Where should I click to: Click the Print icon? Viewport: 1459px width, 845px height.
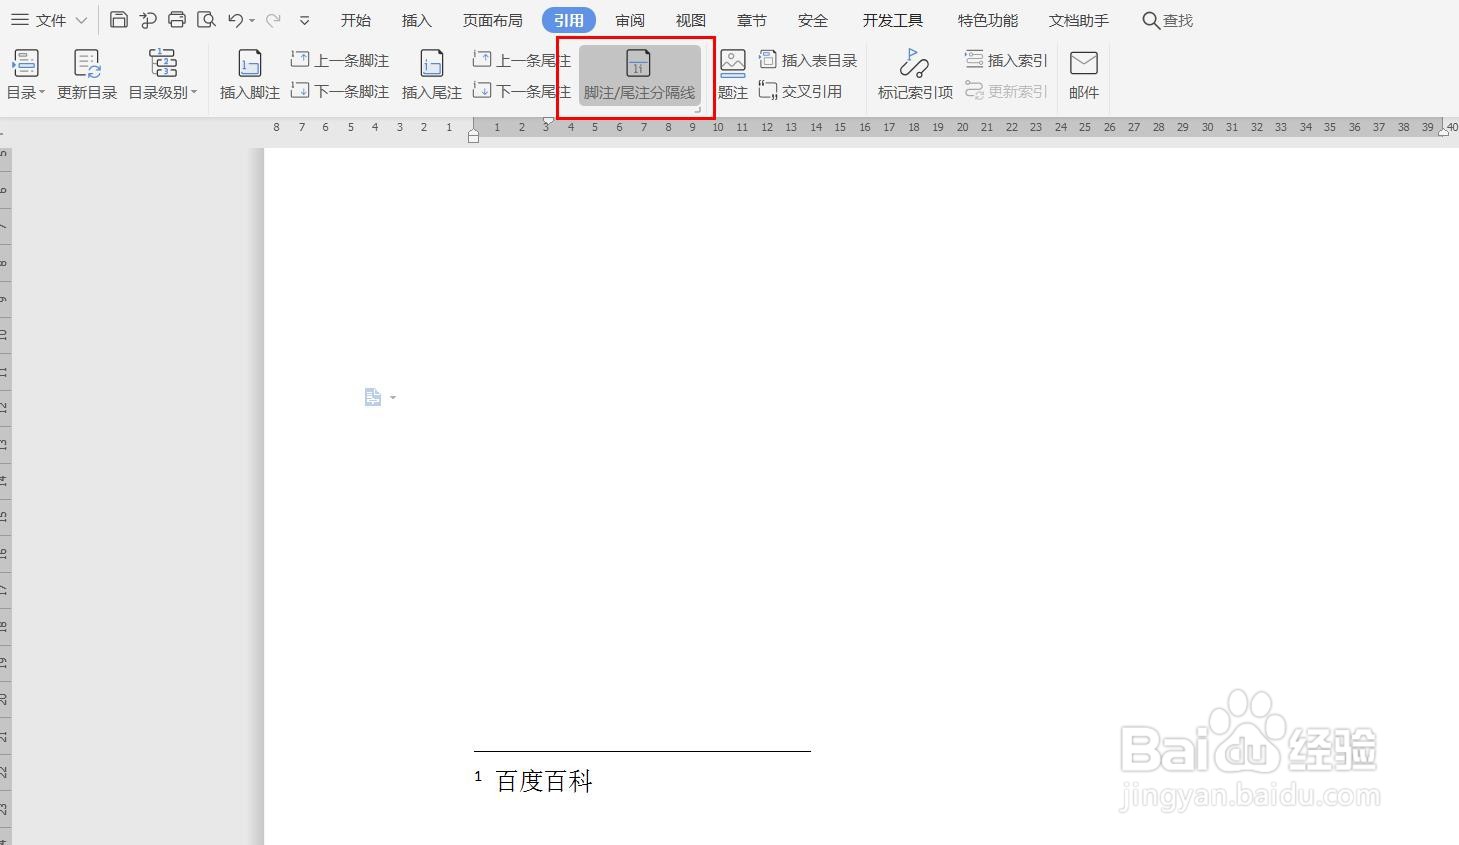click(x=177, y=20)
